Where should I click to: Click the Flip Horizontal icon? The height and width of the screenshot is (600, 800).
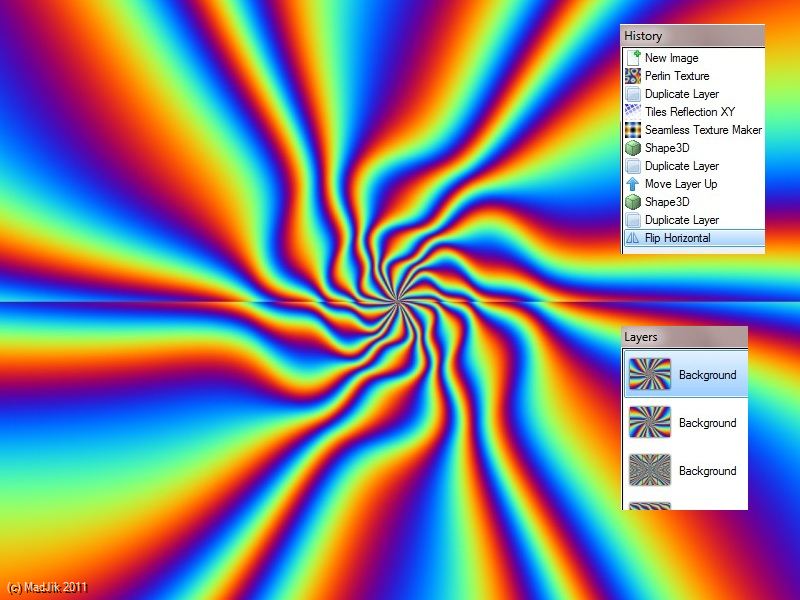633,238
